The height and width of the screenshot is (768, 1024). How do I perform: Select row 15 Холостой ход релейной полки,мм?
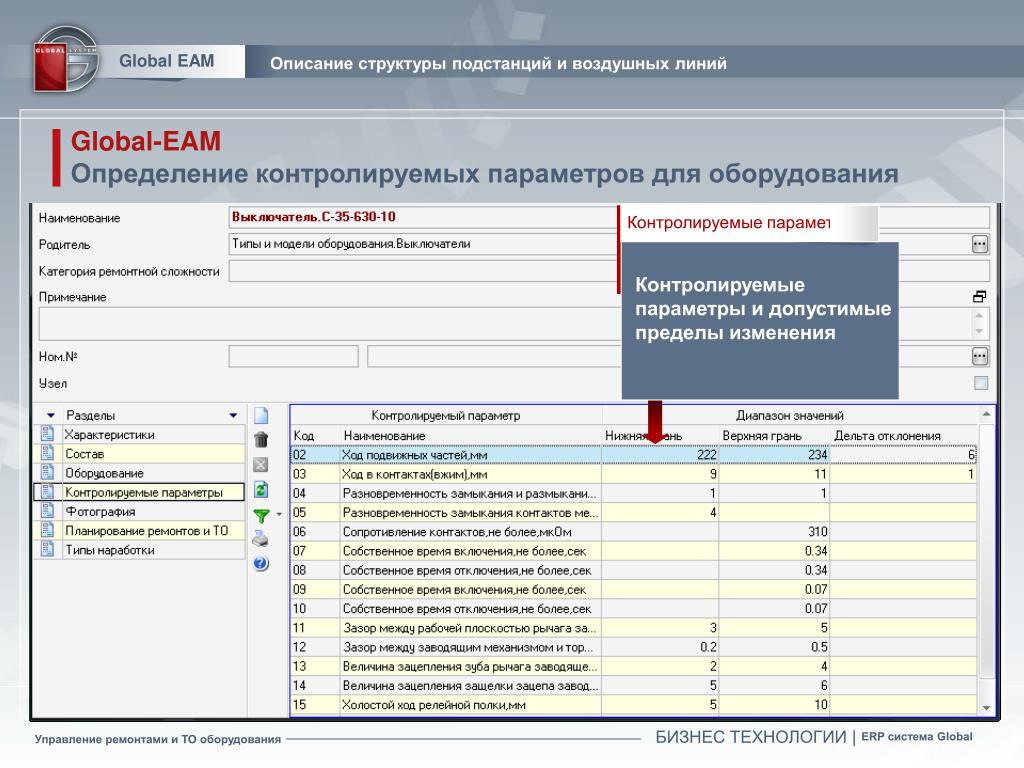pos(633,705)
